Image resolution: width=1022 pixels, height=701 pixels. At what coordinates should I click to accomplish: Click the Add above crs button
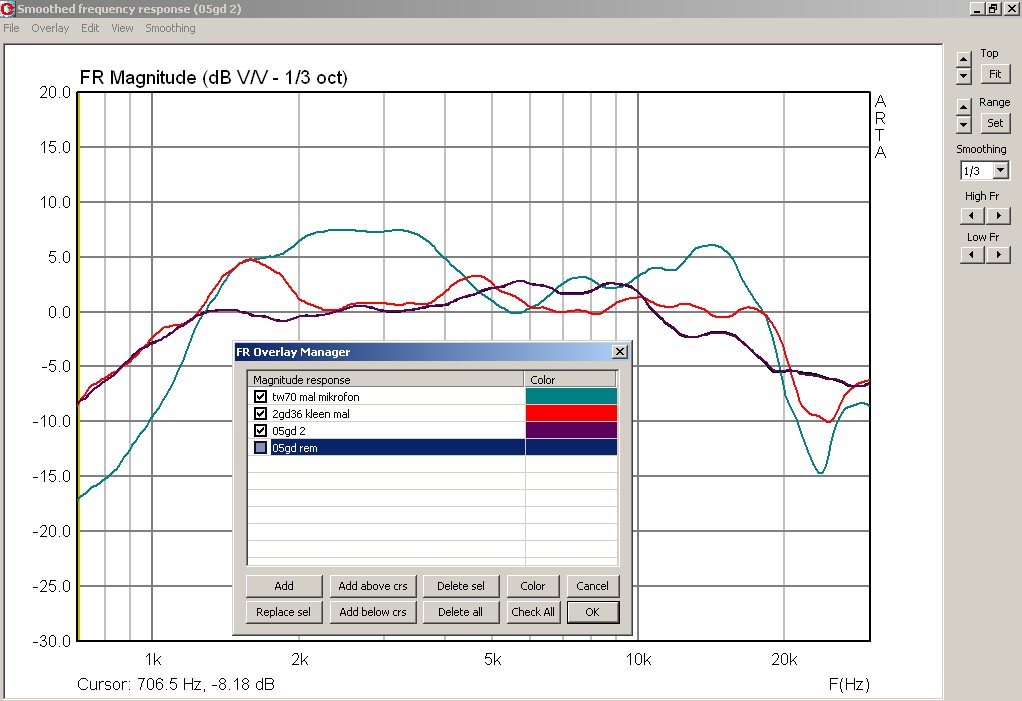373,586
